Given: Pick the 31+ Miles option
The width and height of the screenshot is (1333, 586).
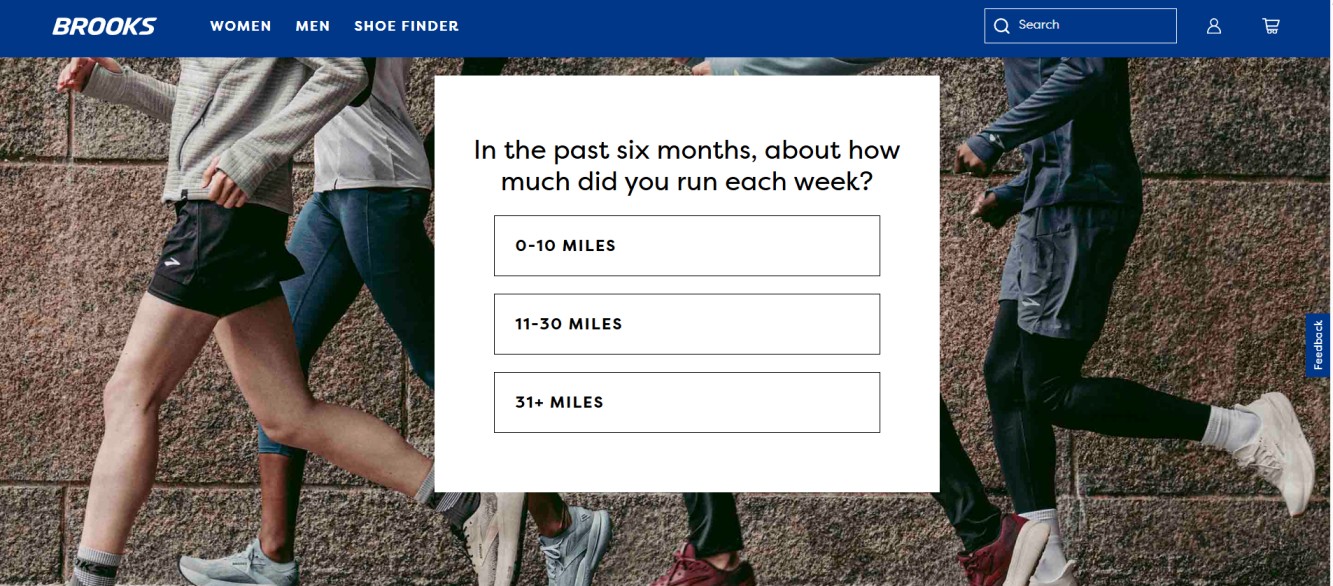Looking at the screenshot, I should click(x=686, y=402).
